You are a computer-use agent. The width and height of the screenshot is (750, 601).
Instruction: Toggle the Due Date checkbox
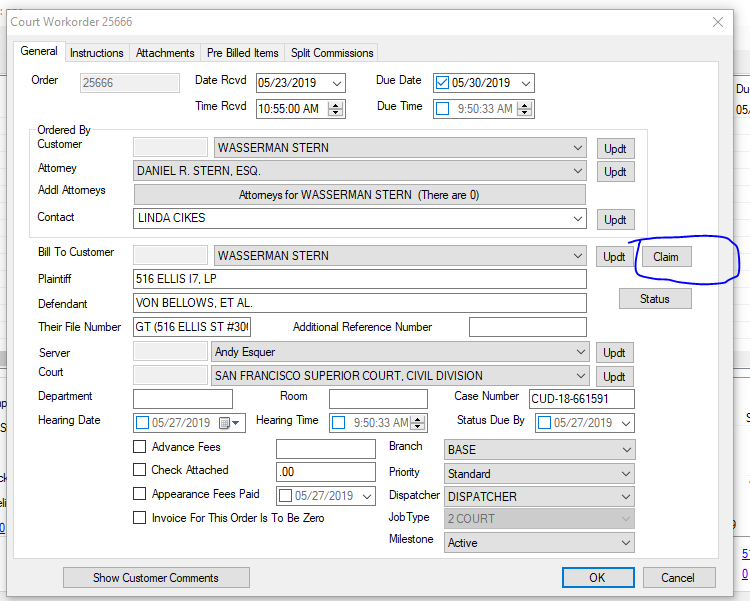[x=442, y=83]
